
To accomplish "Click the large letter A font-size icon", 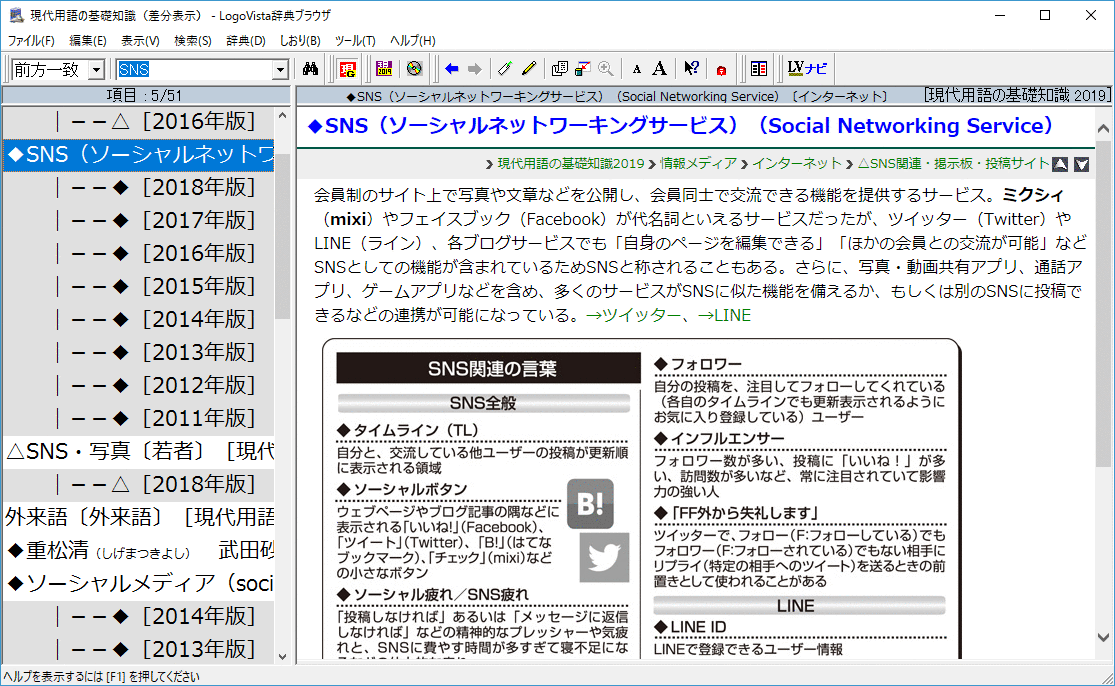I will 659,69.
